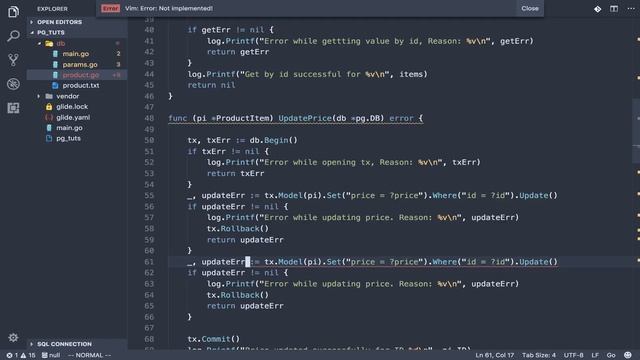Open params.go file
Screen dimensions: 640x360
click(80, 64)
